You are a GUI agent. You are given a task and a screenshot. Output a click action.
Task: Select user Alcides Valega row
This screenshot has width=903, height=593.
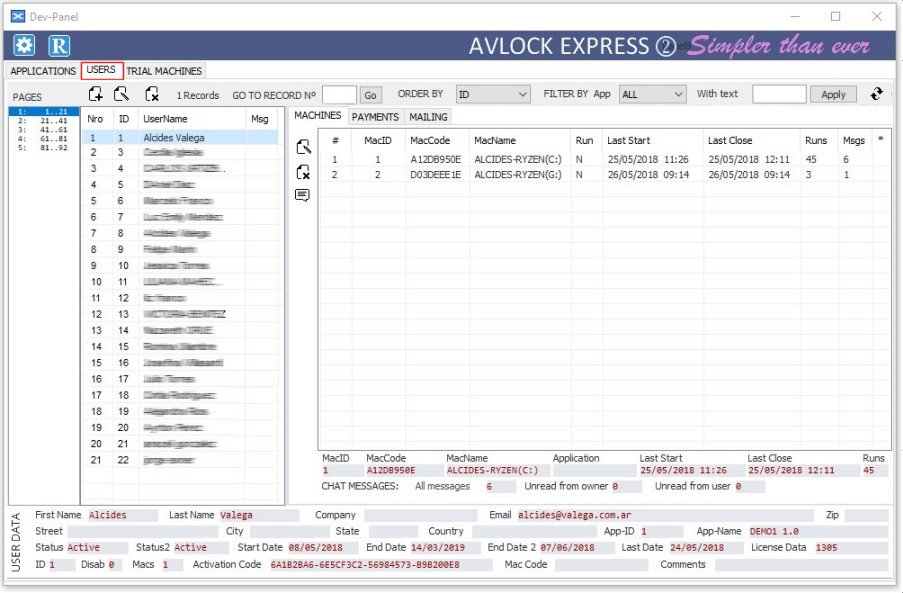click(180, 138)
